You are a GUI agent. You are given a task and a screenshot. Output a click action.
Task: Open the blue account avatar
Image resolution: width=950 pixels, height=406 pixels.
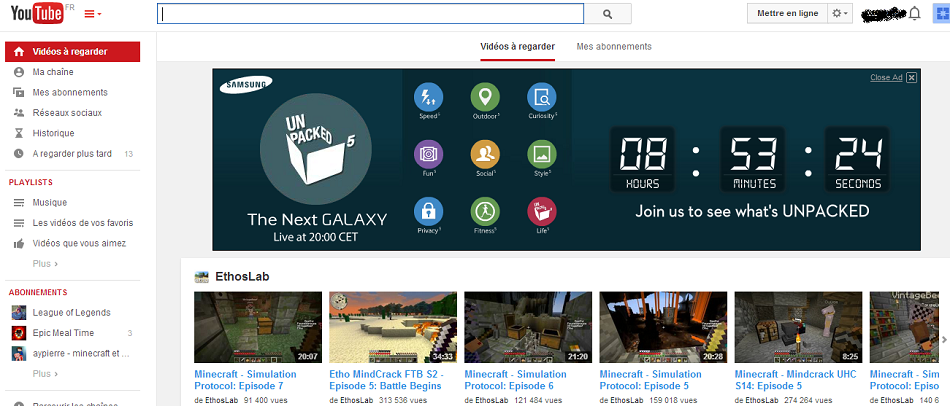pyautogui.click(x=941, y=13)
